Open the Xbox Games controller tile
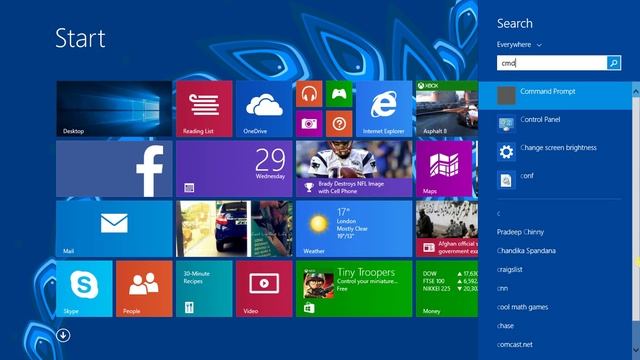Image resolution: width=640 pixels, height=360 pixels. click(x=339, y=94)
